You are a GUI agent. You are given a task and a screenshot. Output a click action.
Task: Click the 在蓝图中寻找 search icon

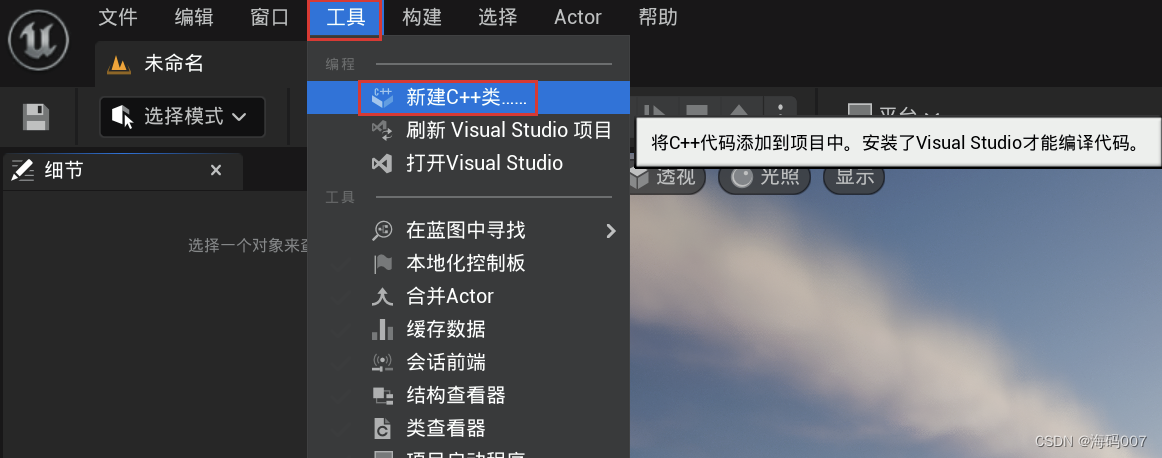[382, 231]
